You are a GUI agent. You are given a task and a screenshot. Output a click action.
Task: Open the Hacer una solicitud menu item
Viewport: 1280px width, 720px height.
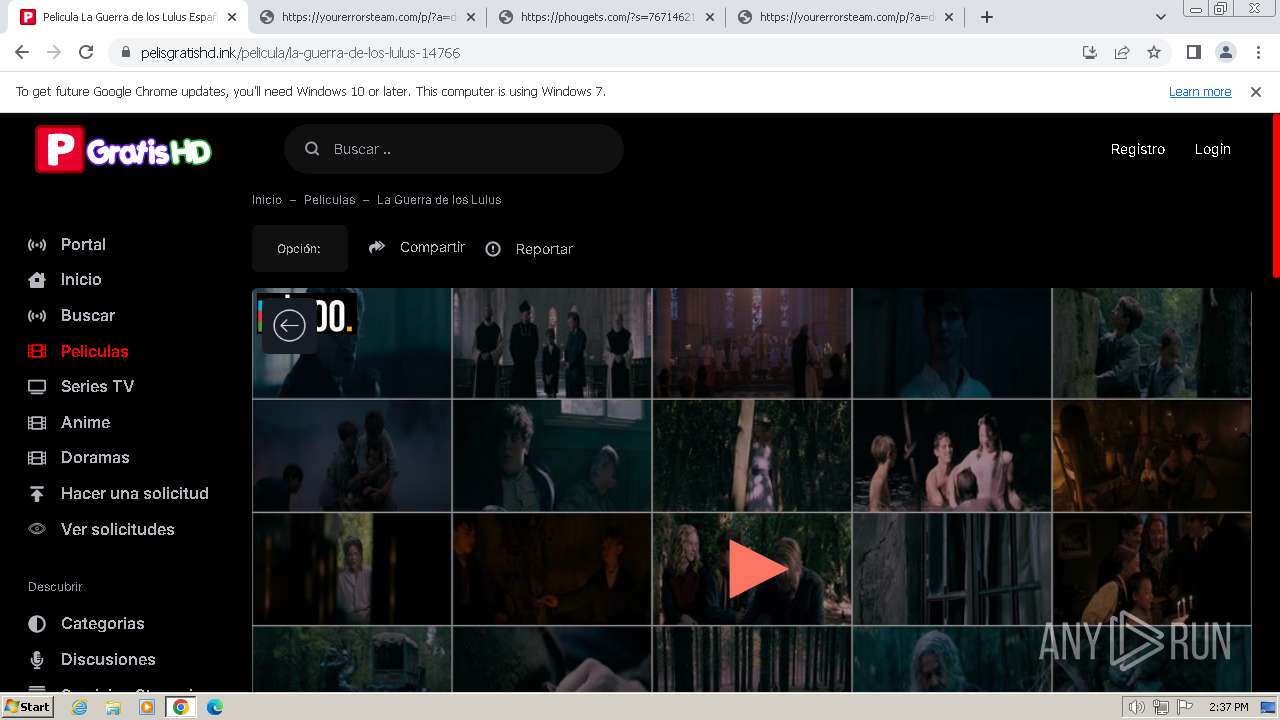point(134,494)
